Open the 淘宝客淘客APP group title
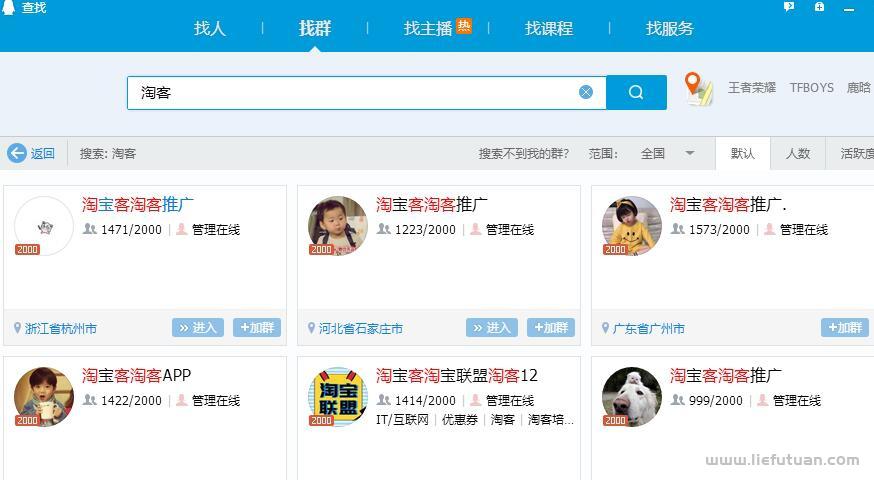Viewport: 874px width, 480px height. point(137,375)
